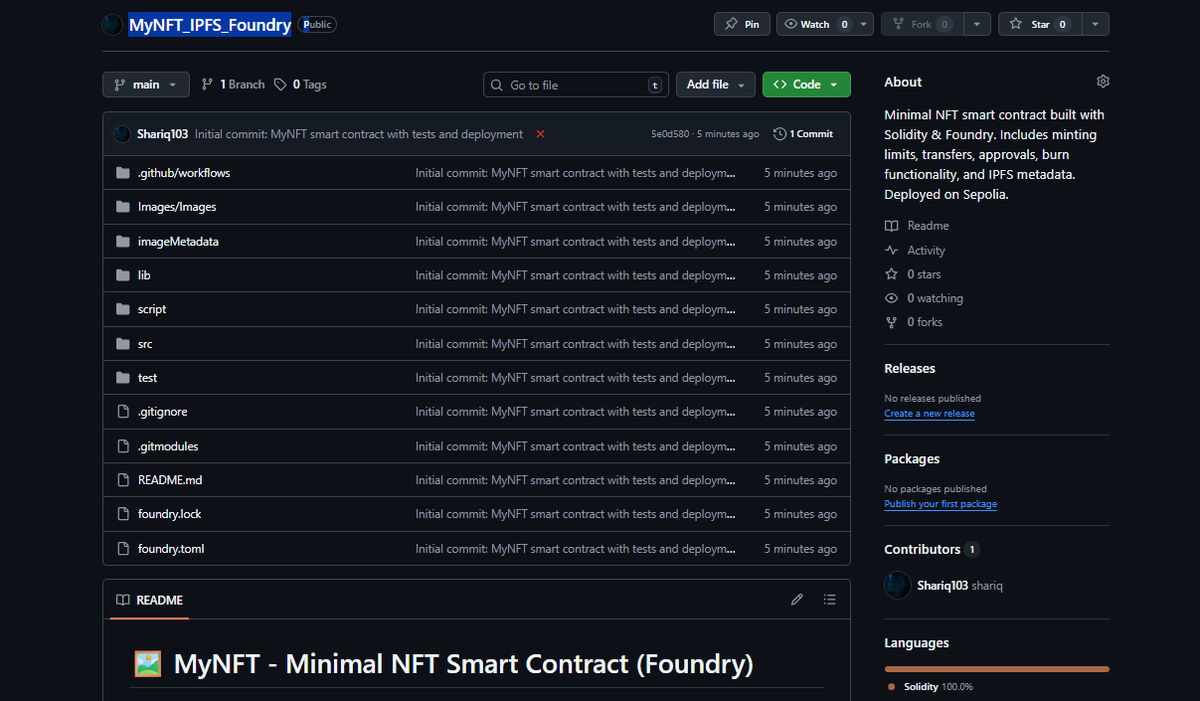Screen dimensions: 1200x701
Task: Open the lib folder
Action: pyautogui.click(x=144, y=275)
